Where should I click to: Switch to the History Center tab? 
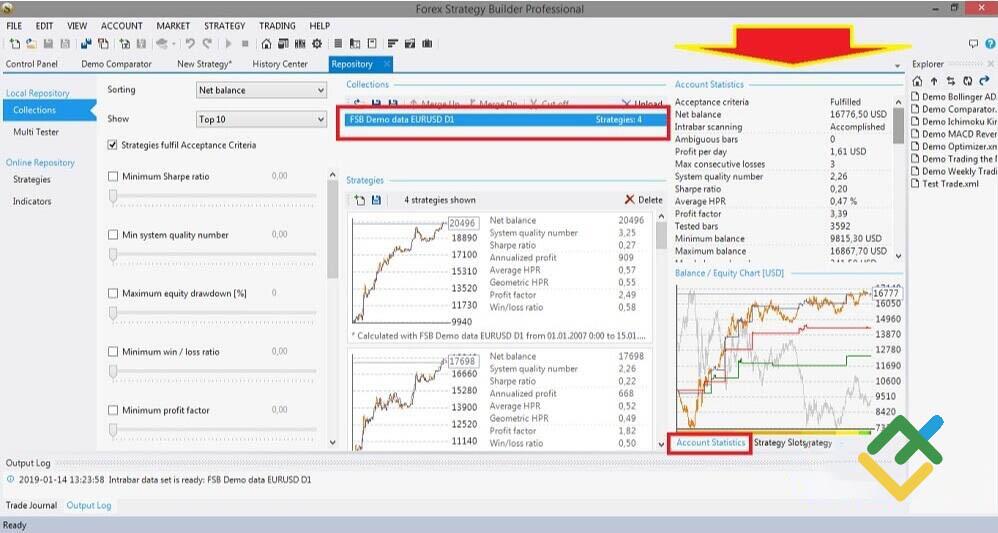point(280,64)
